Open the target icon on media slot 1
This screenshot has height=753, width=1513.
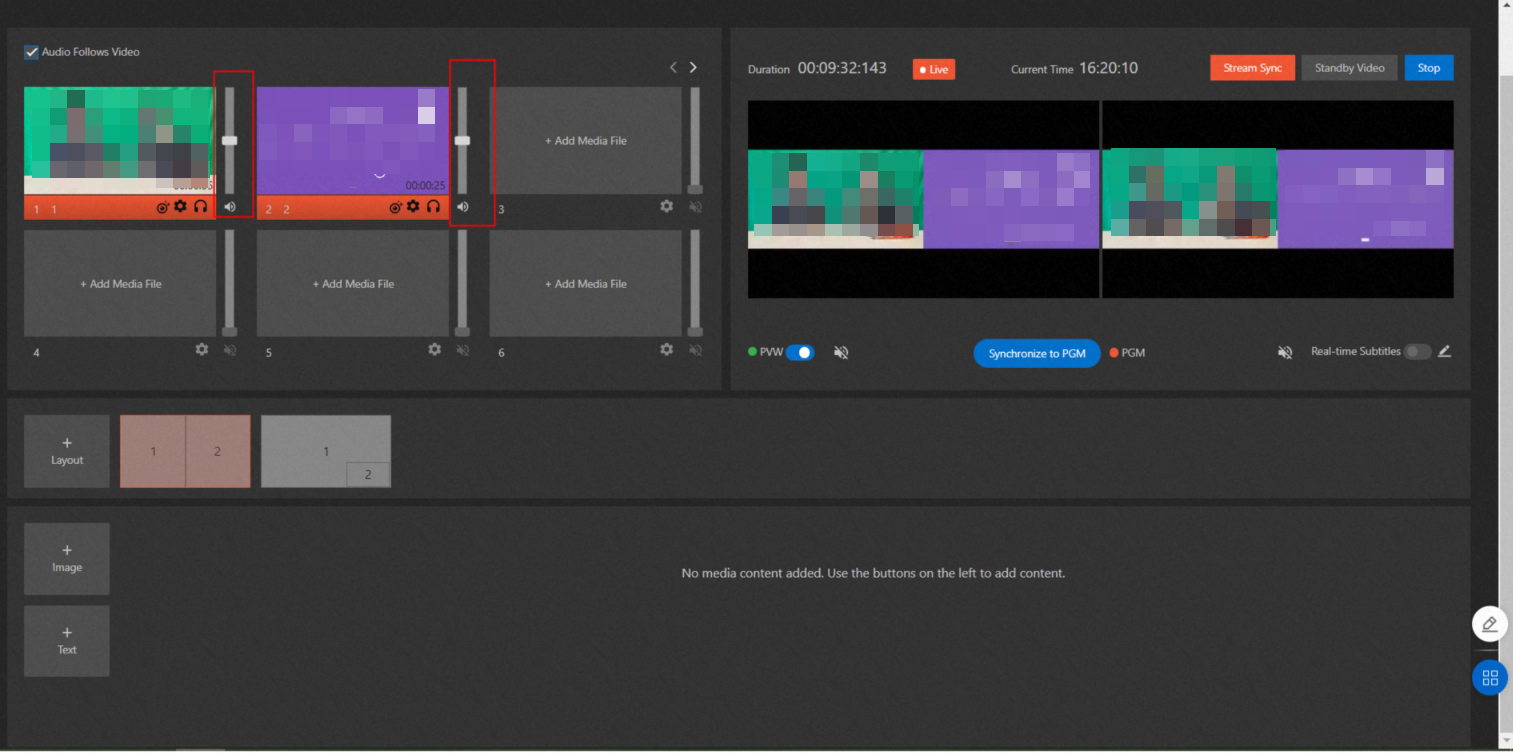pyautogui.click(x=162, y=207)
